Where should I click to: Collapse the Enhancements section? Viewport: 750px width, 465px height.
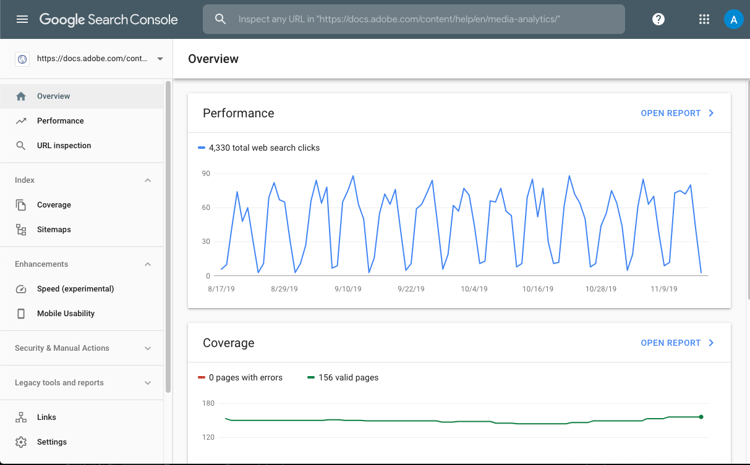click(148, 264)
